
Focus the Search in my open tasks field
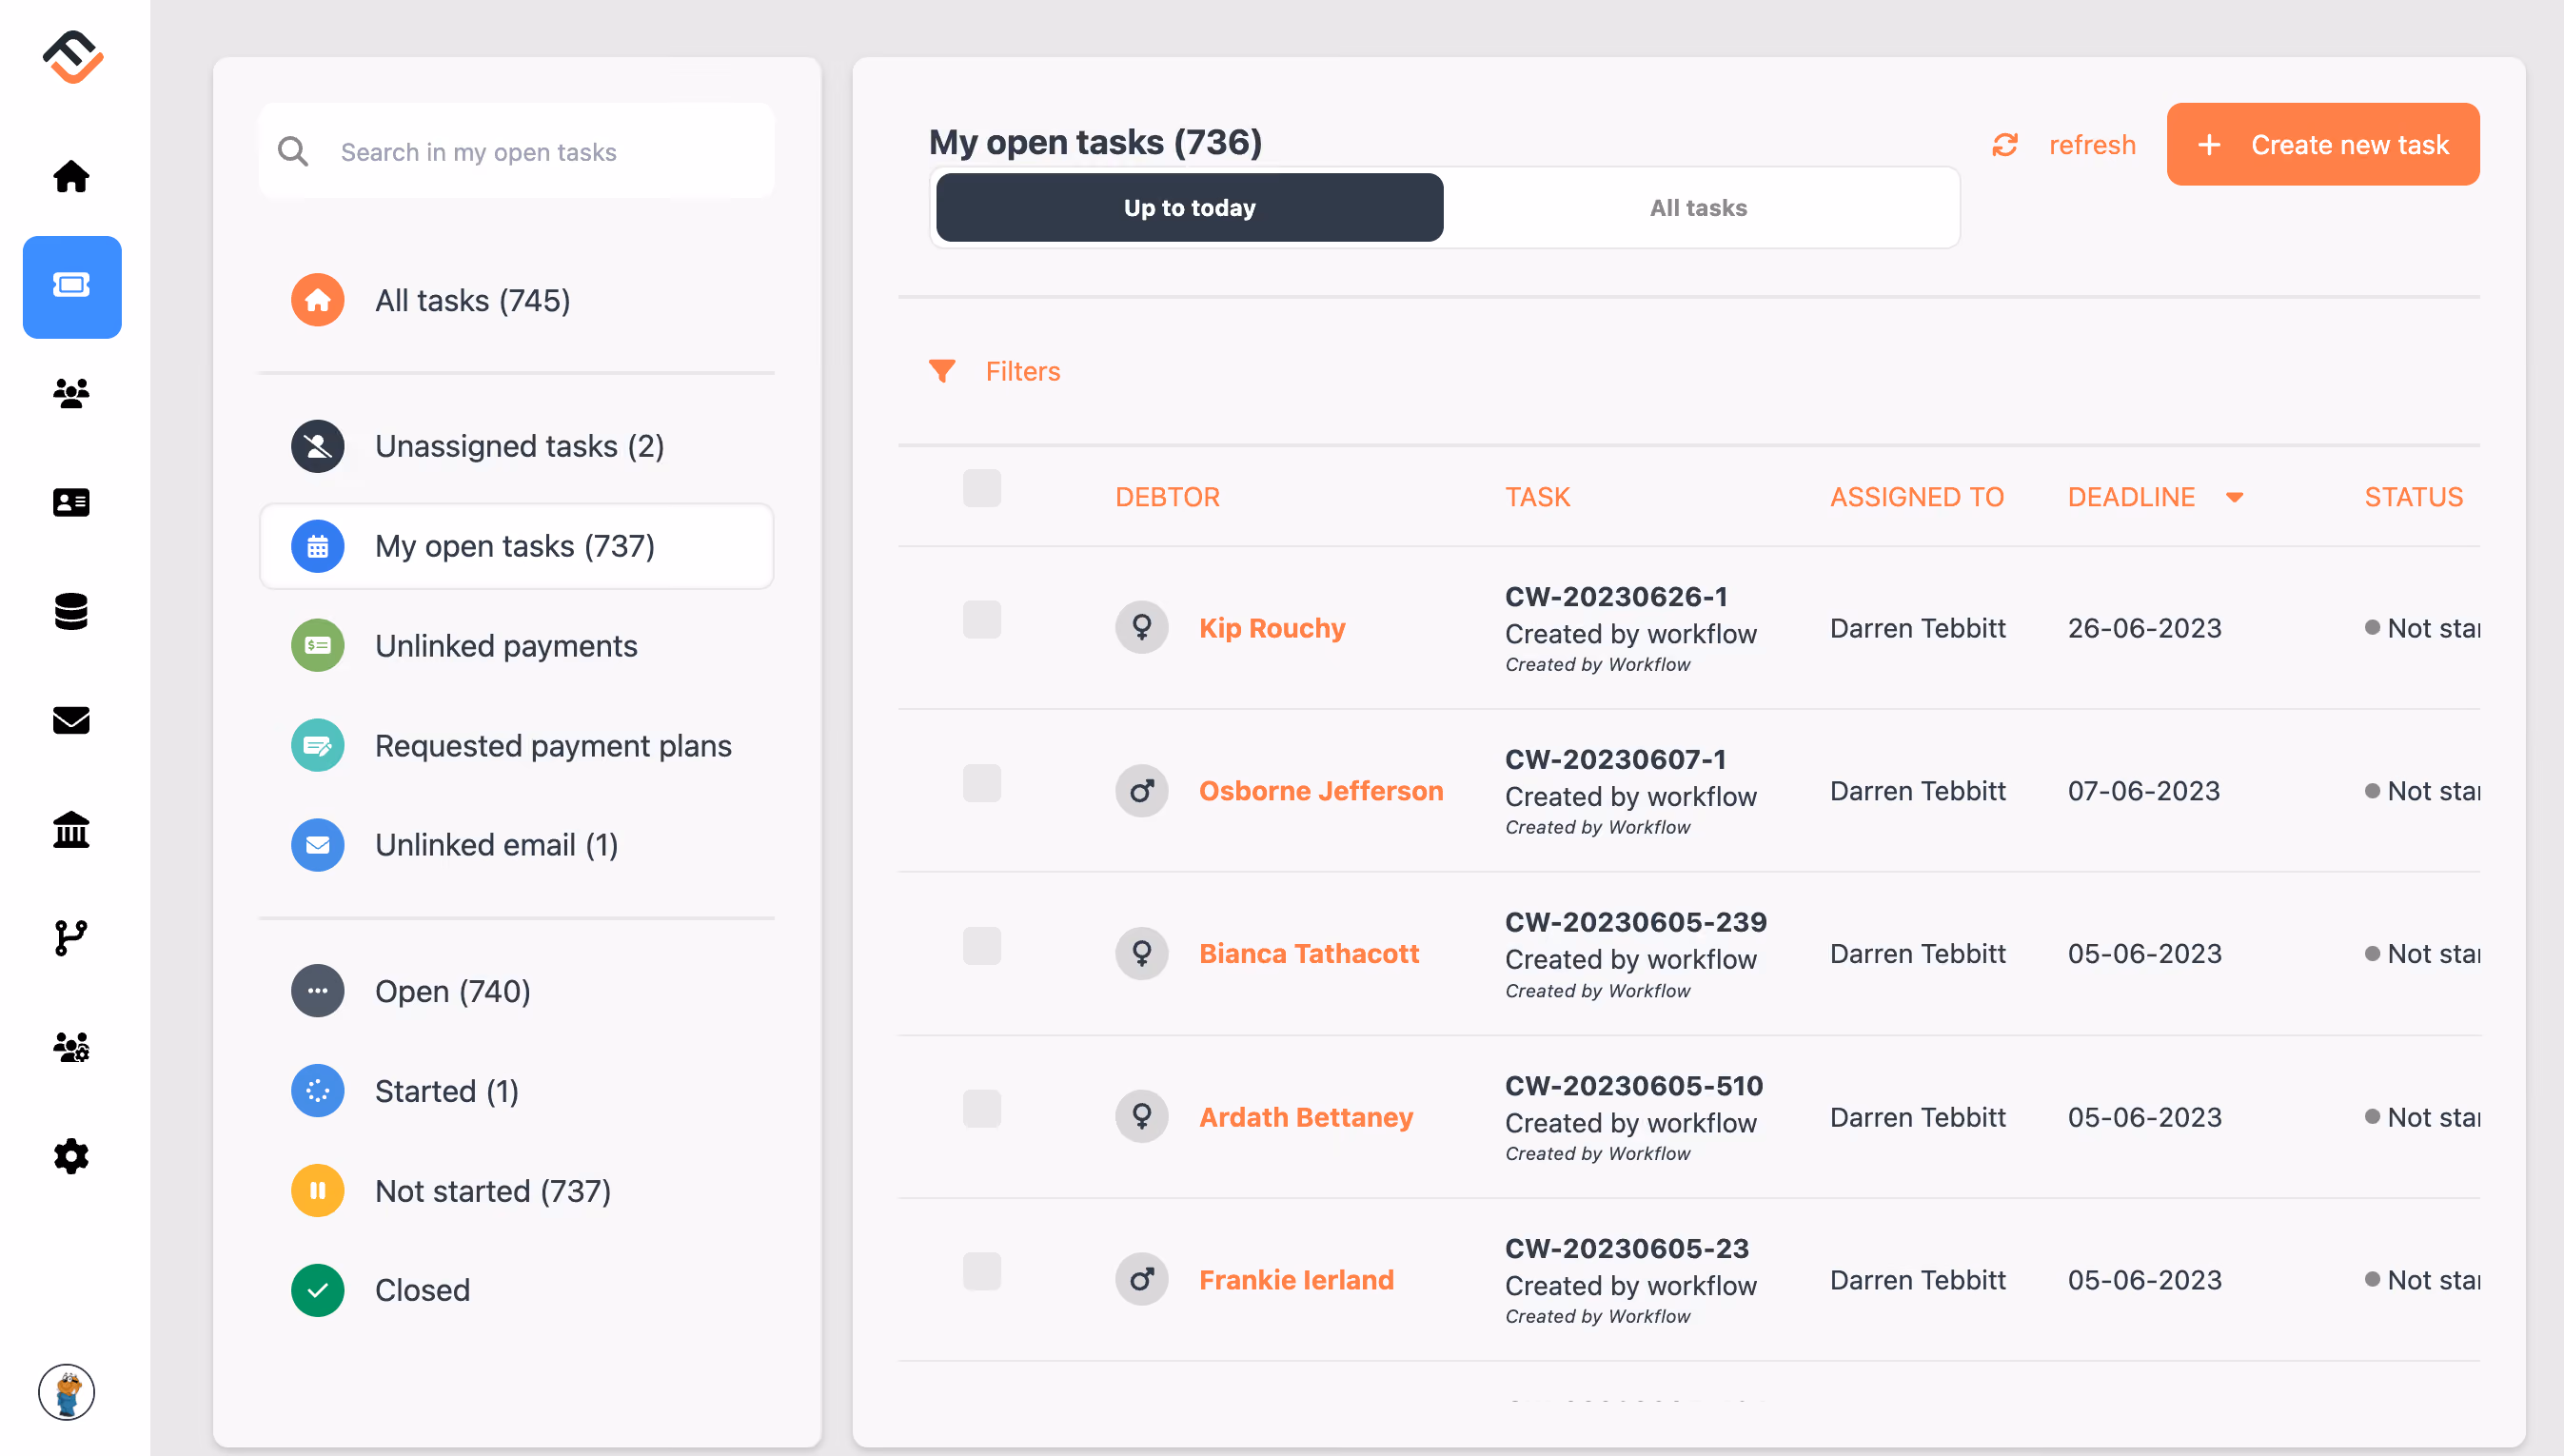coord(516,151)
